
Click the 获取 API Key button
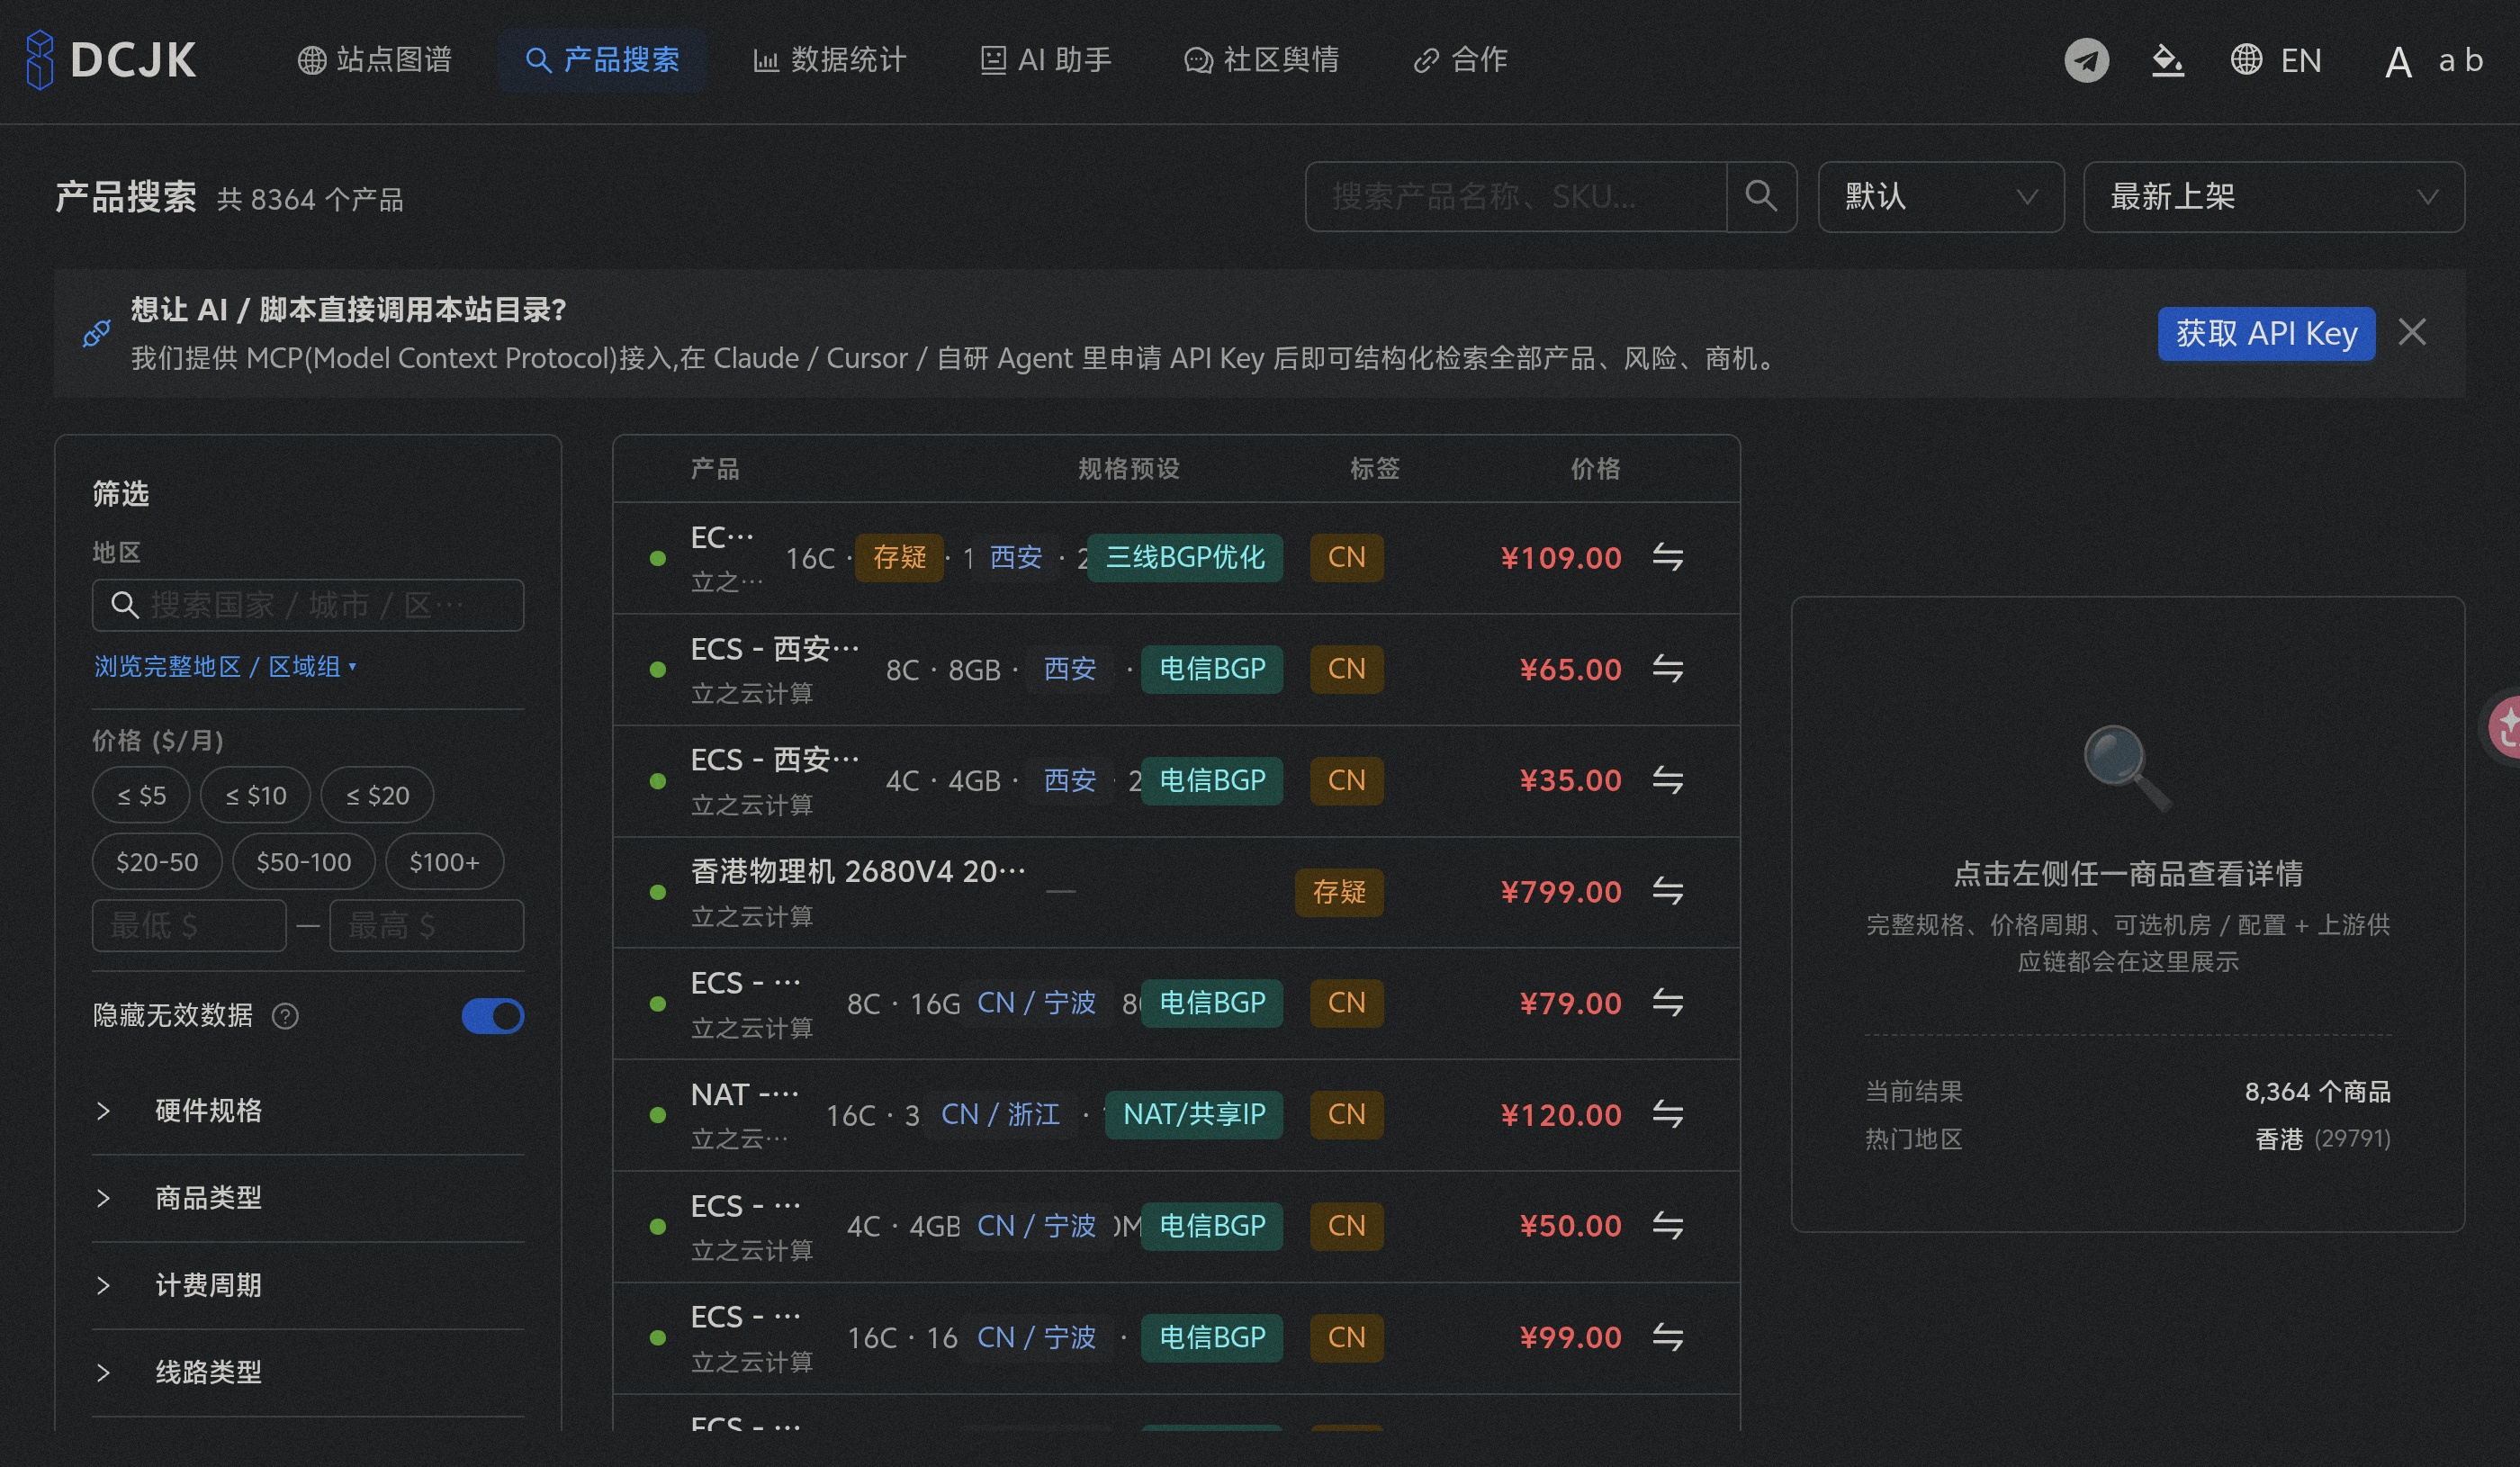(2266, 333)
